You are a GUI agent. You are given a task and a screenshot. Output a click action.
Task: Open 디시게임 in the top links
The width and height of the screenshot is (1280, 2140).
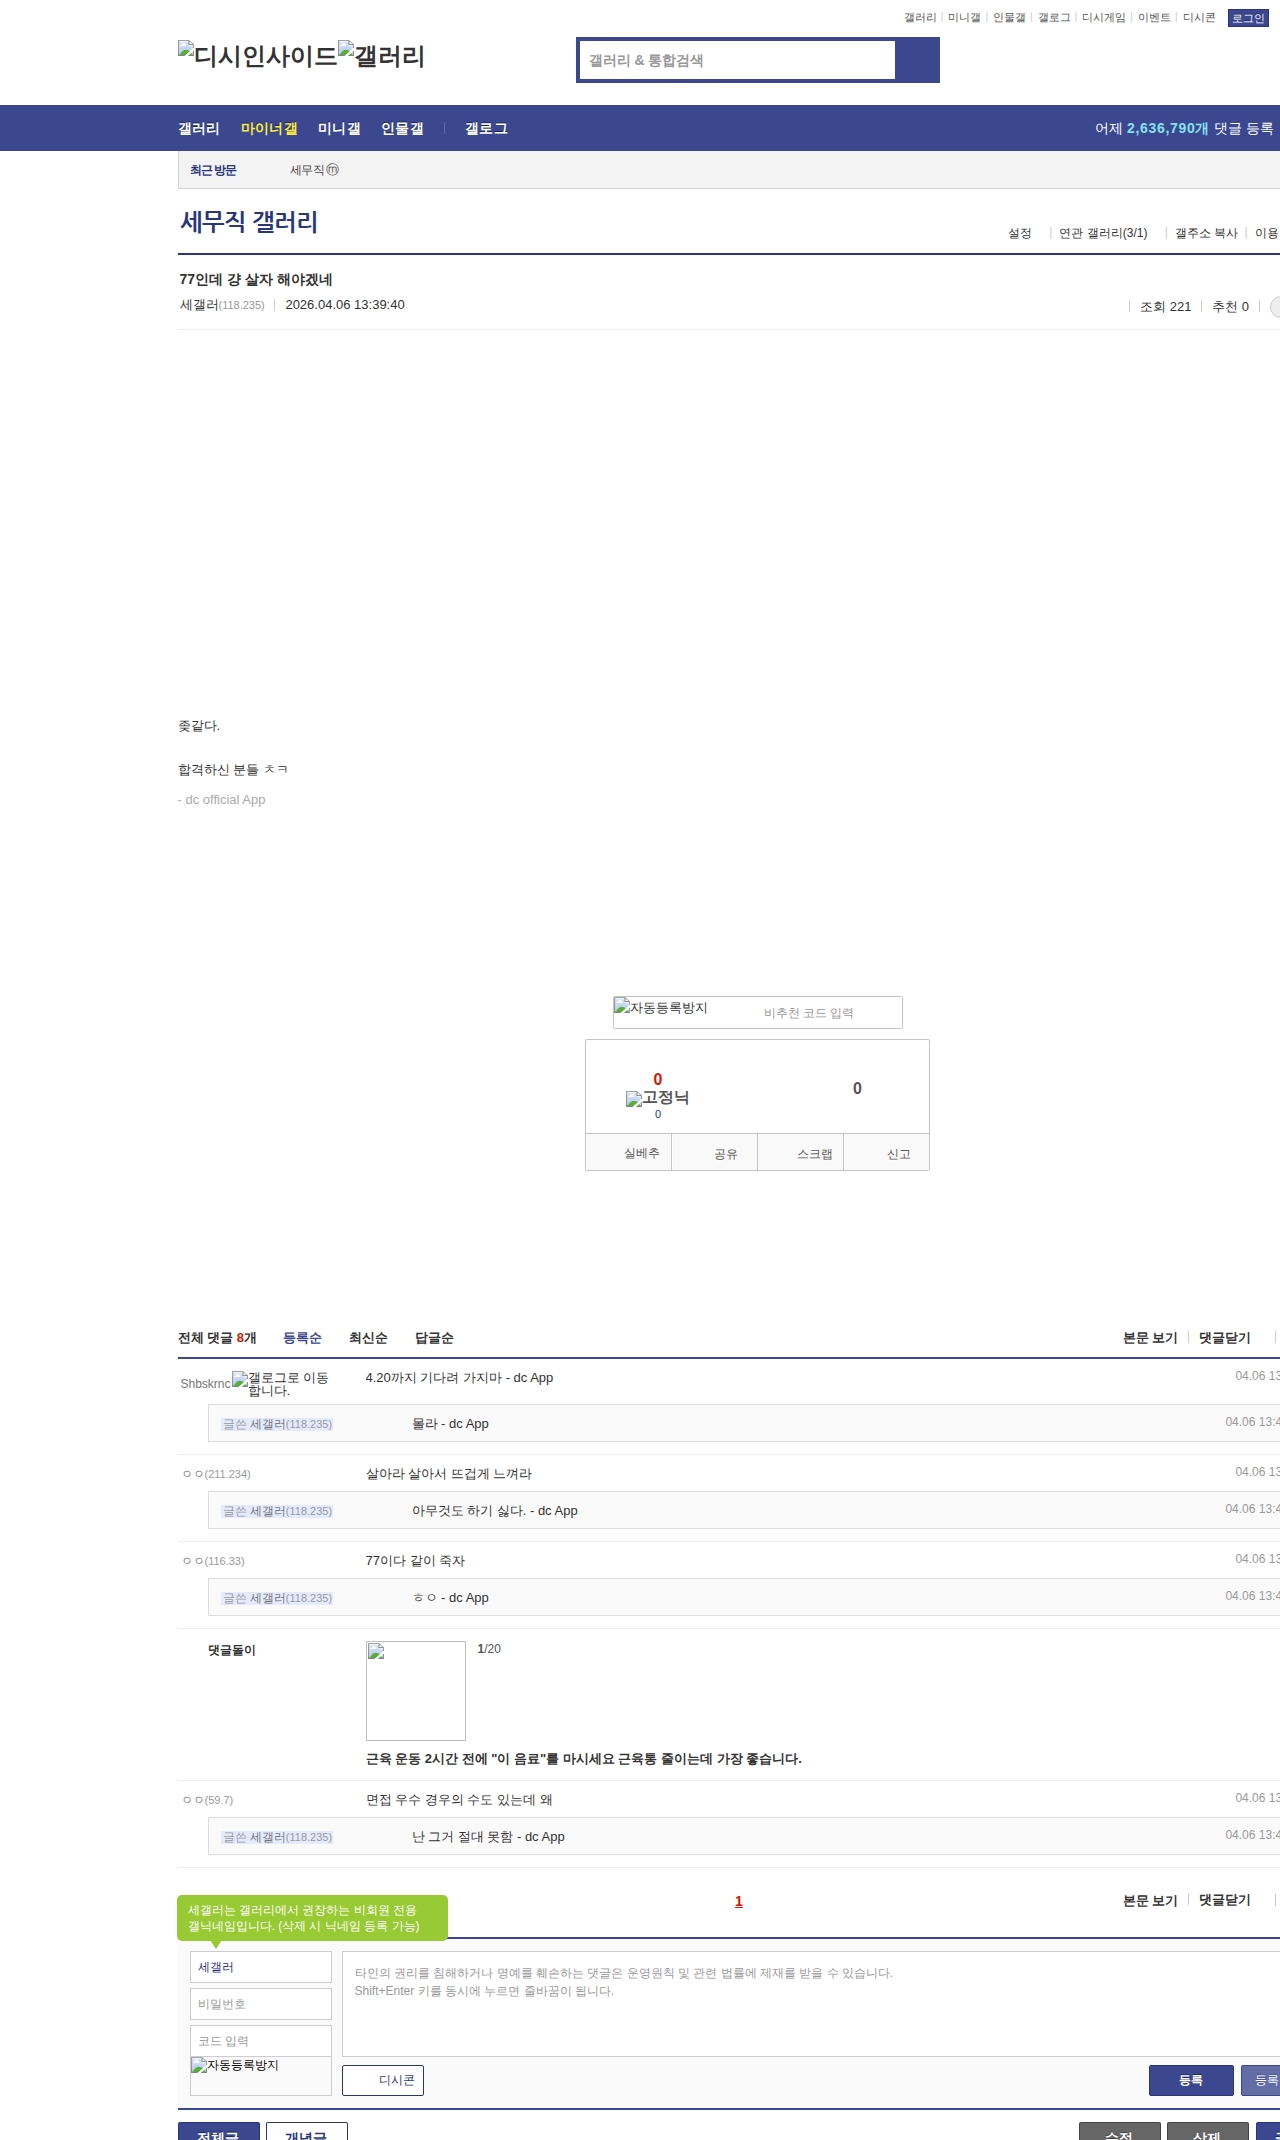(1103, 18)
